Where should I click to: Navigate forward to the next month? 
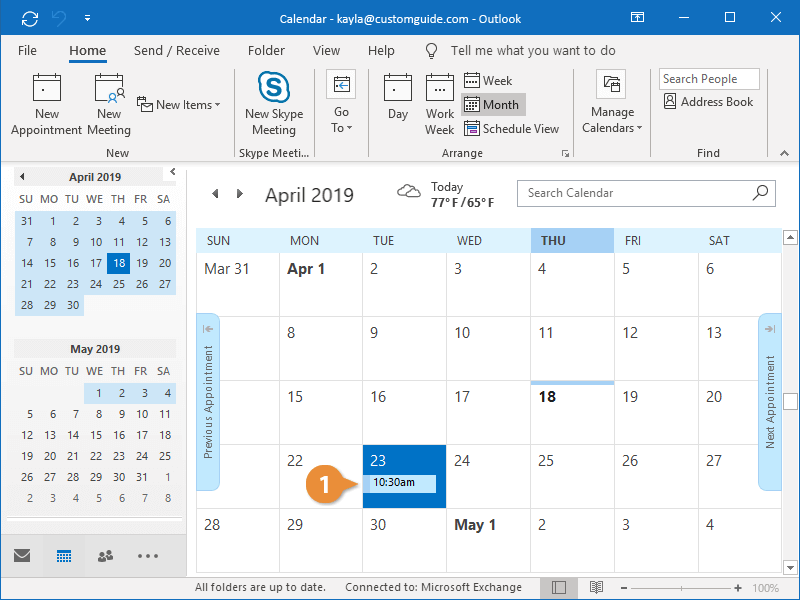[240, 194]
